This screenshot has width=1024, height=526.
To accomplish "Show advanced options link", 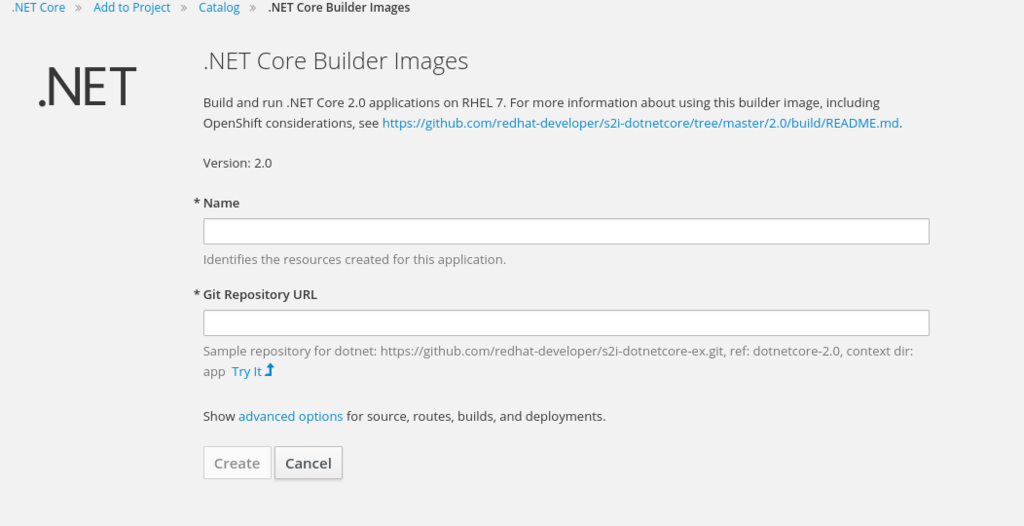I will 291,416.
